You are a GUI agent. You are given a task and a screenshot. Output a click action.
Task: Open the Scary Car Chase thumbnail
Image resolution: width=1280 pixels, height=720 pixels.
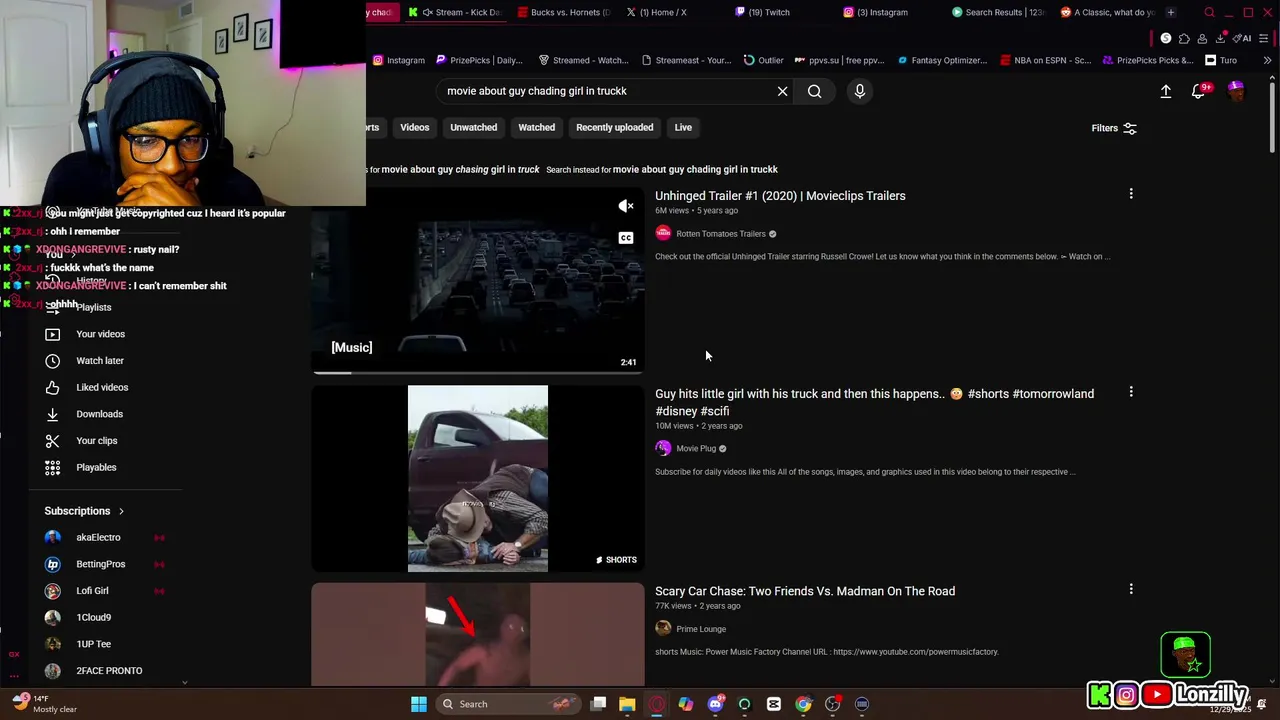click(x=478, y=634)
